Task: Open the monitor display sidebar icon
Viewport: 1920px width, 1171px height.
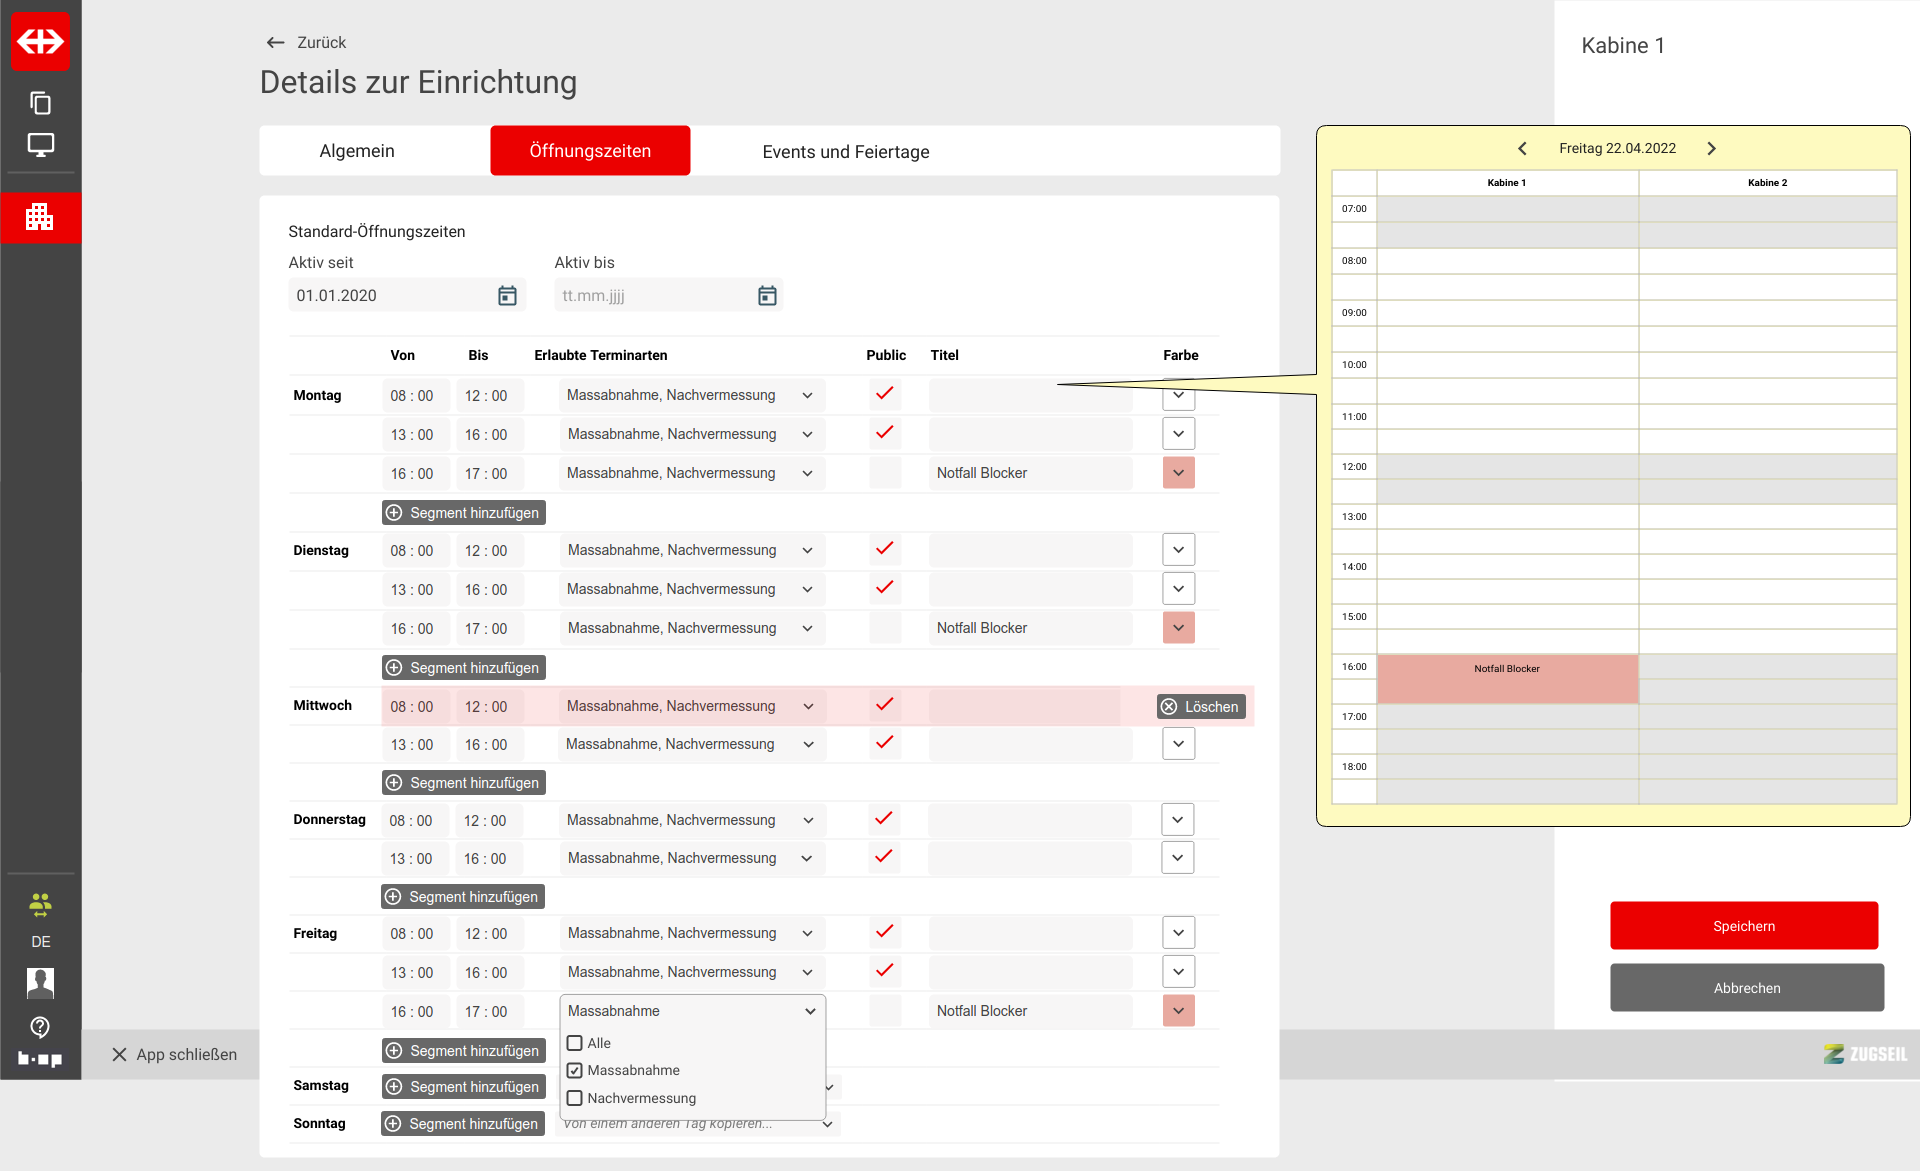Action: tap(40, 145)
